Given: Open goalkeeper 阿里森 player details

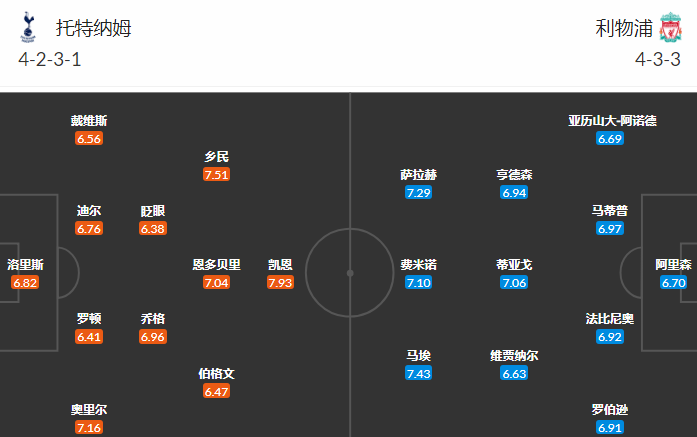Looking at the screenshot, I should (674, 265).
